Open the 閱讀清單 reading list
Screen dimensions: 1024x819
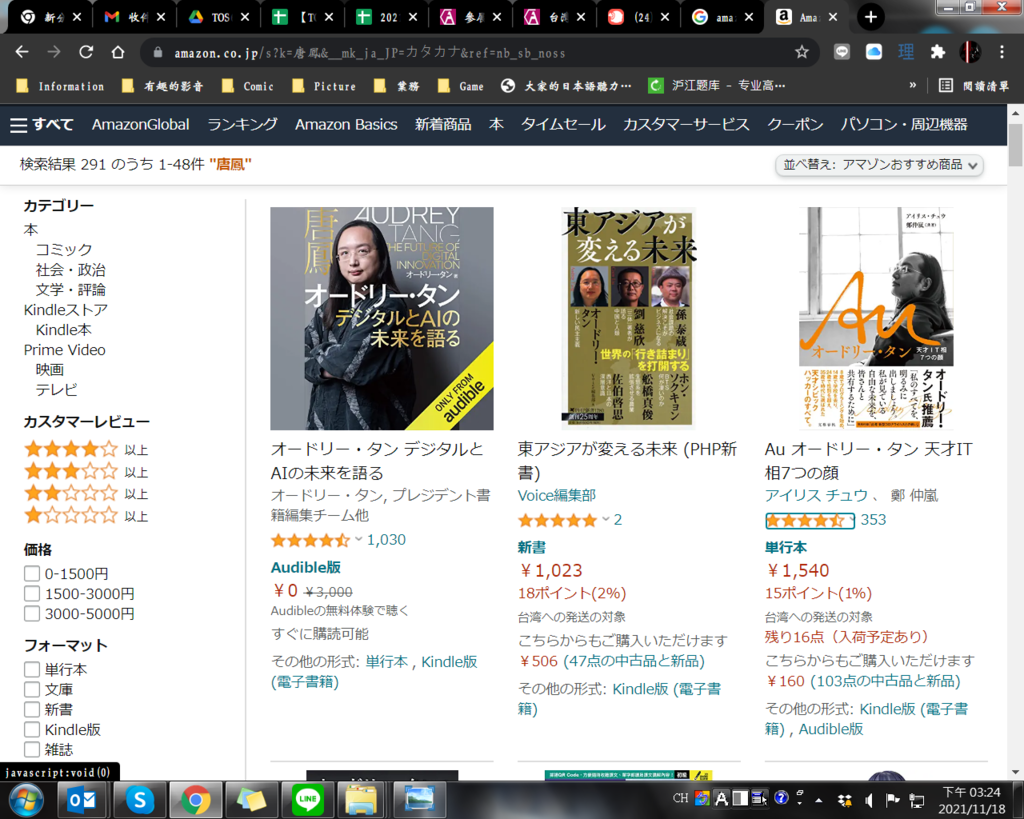(x=974, y=86)
